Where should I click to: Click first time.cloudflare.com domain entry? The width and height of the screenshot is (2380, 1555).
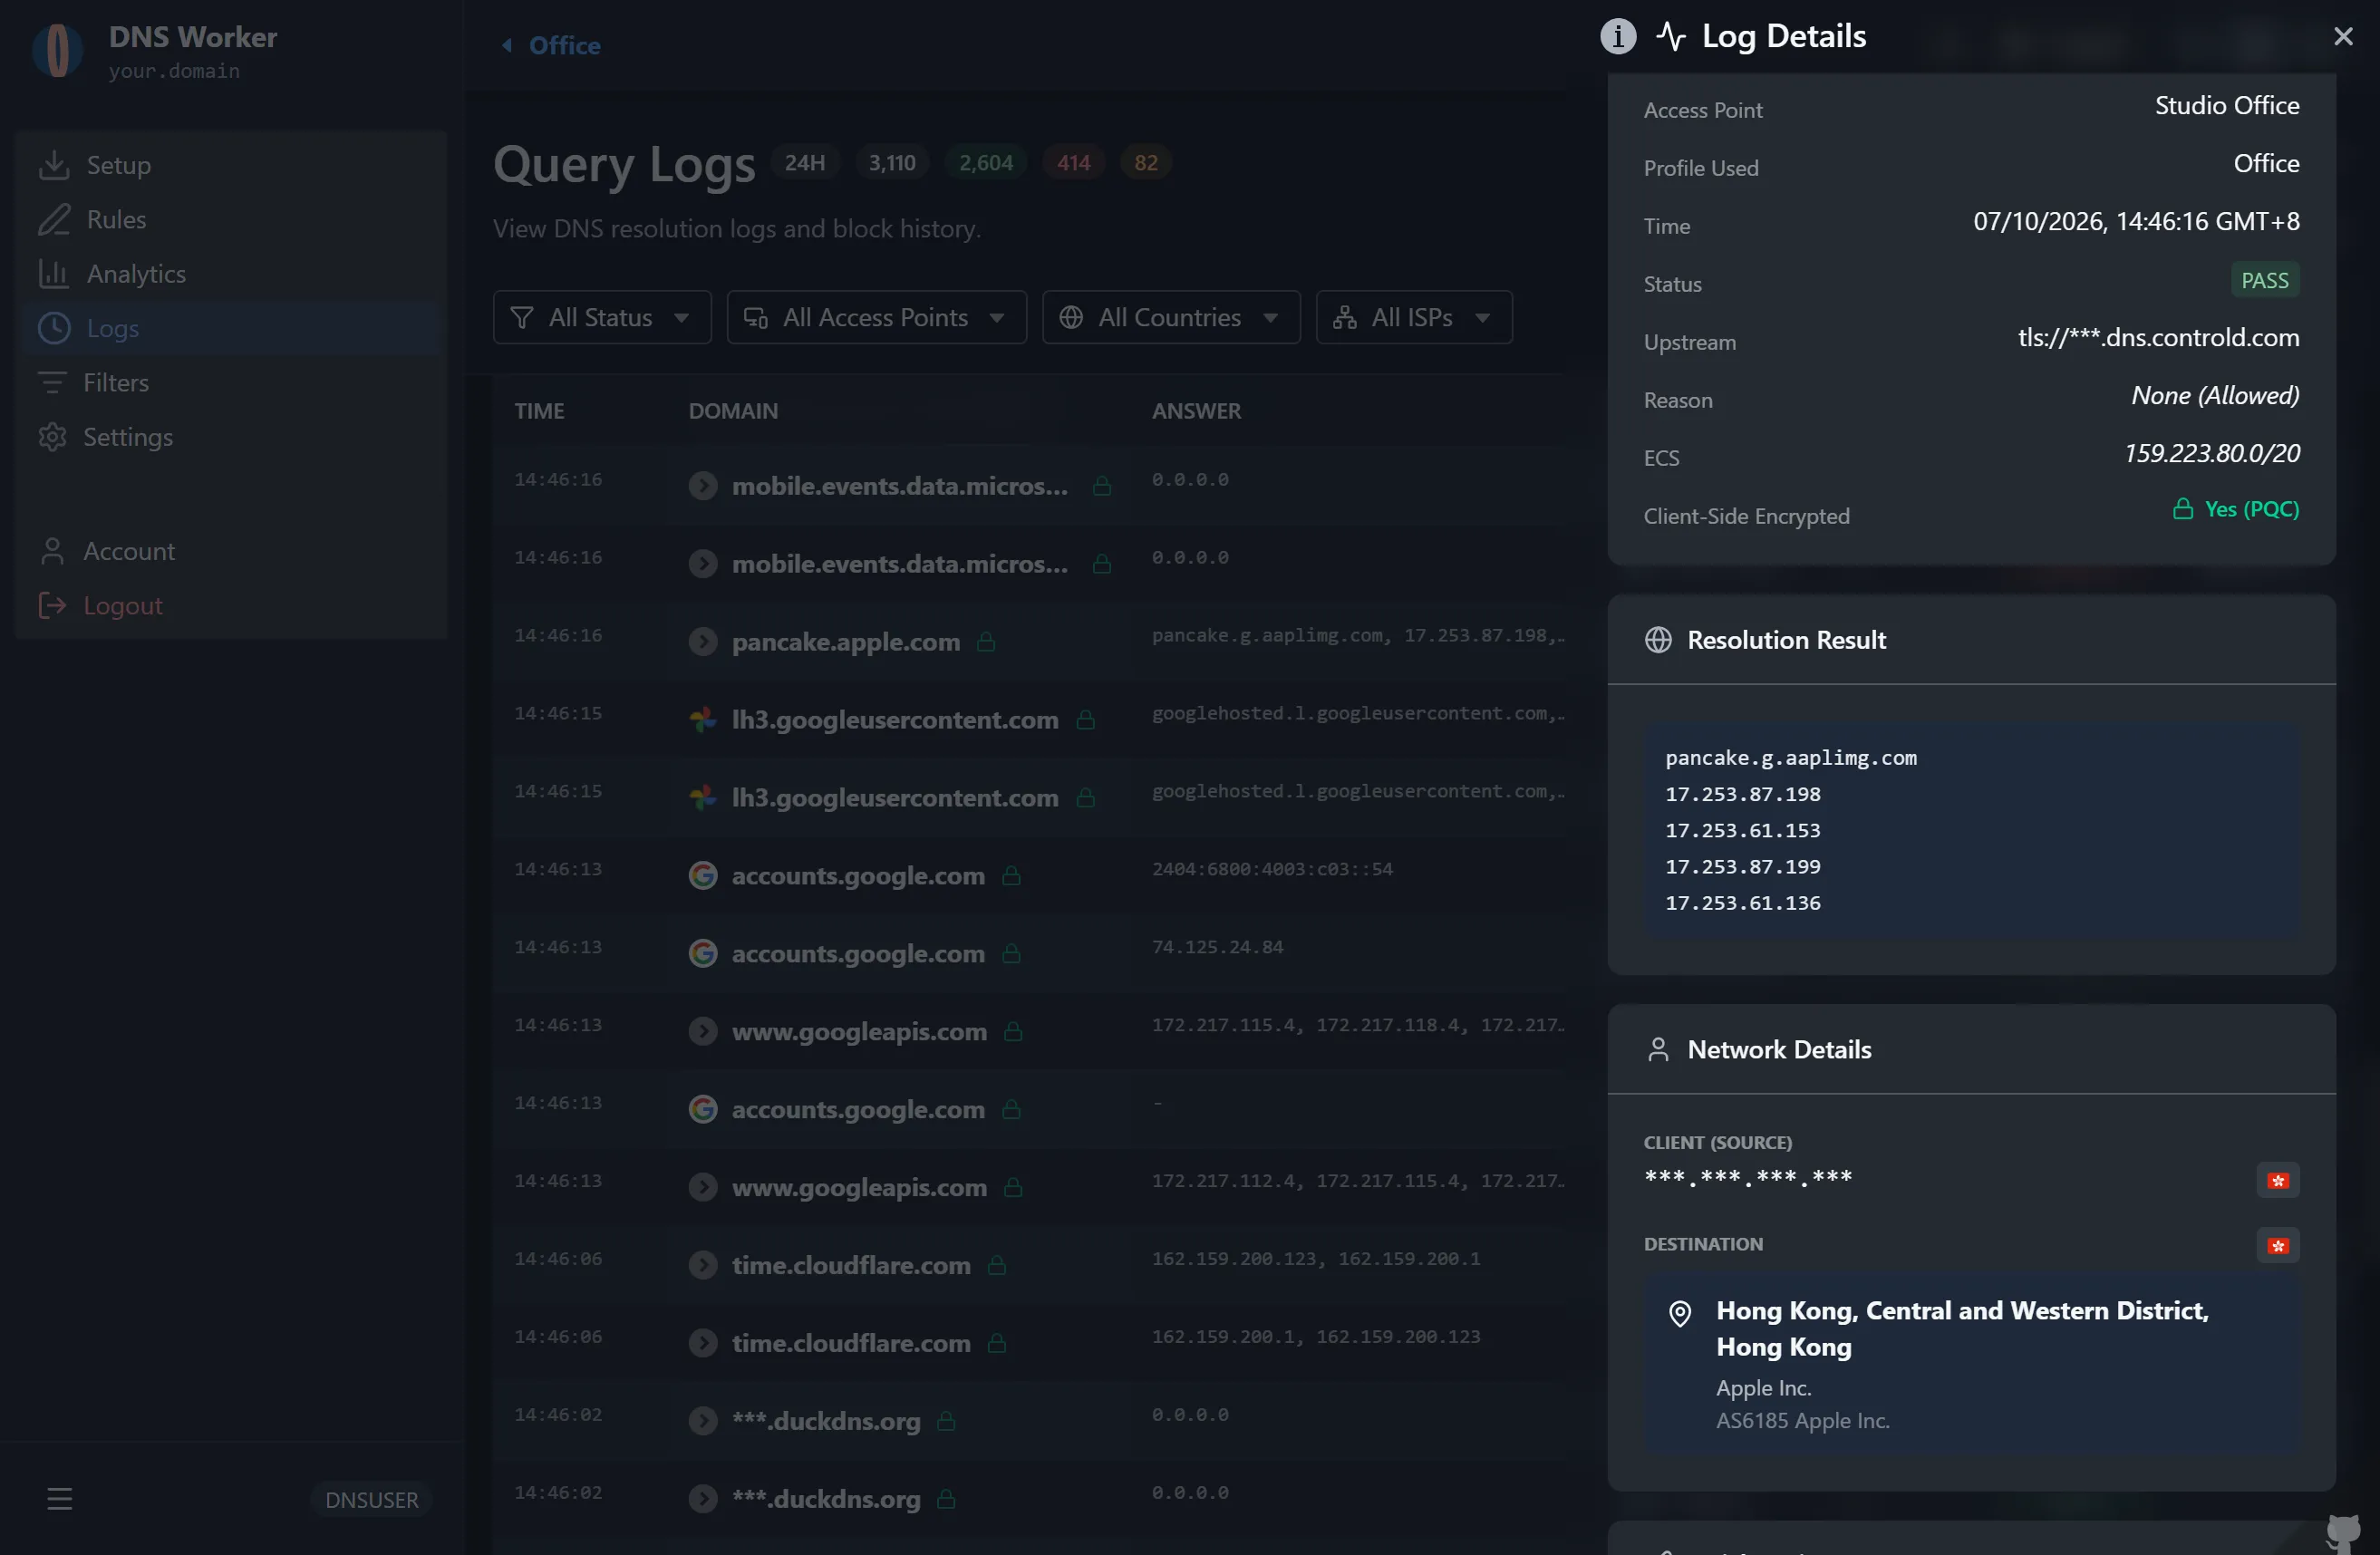pyautogui.click(x=851, y=1265)
